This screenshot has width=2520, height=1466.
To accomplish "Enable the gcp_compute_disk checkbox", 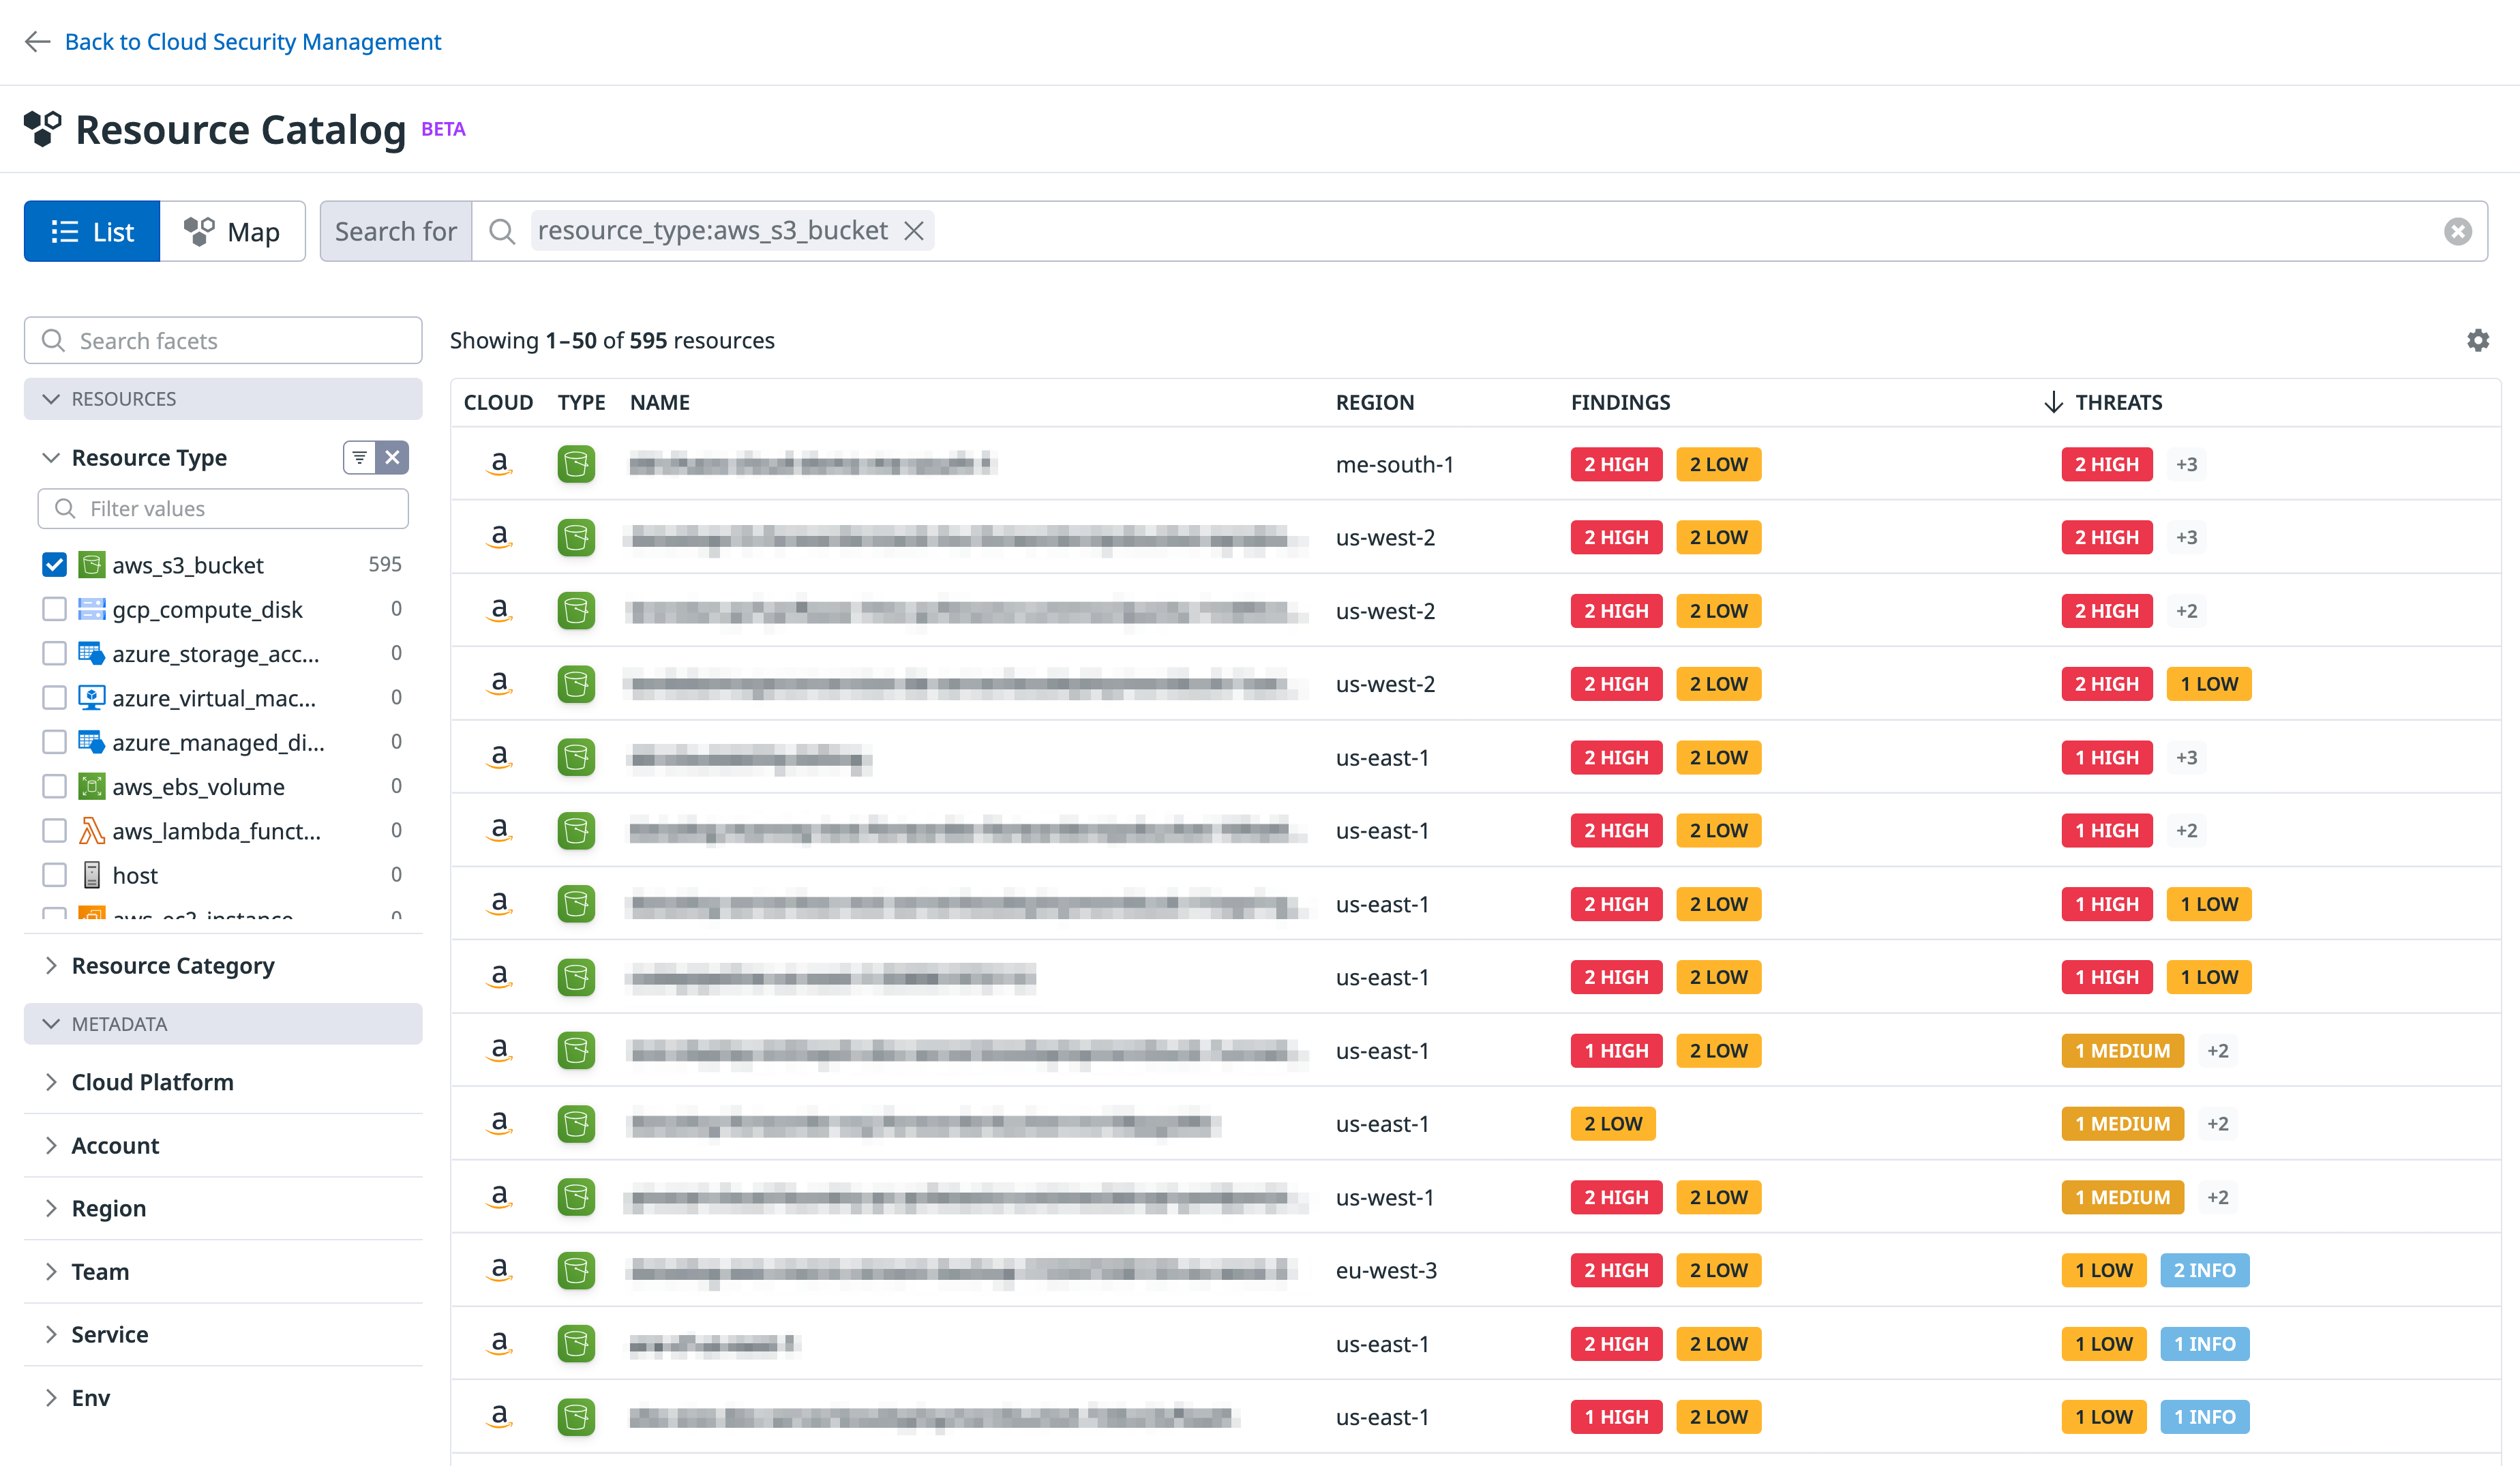I will tap(54, 609).
